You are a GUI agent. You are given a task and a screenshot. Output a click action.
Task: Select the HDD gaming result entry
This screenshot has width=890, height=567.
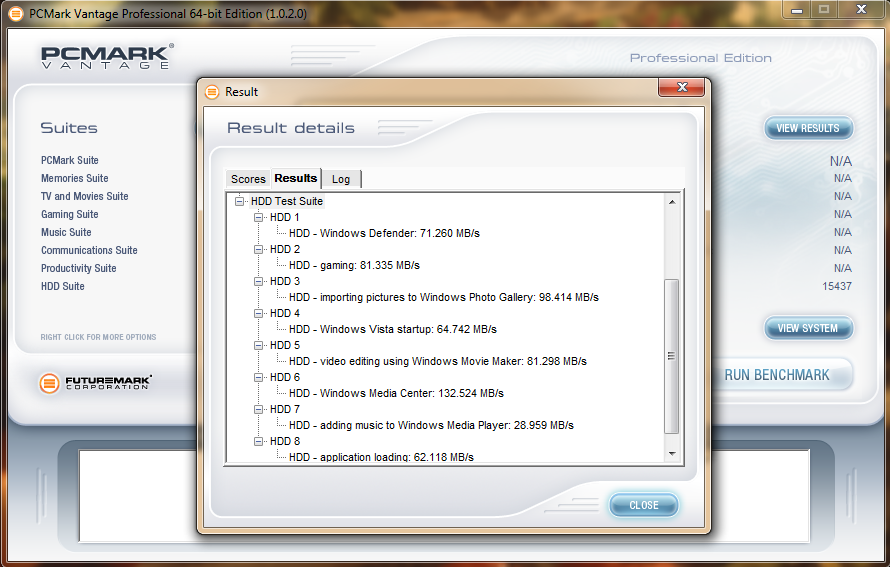point(354,265)
